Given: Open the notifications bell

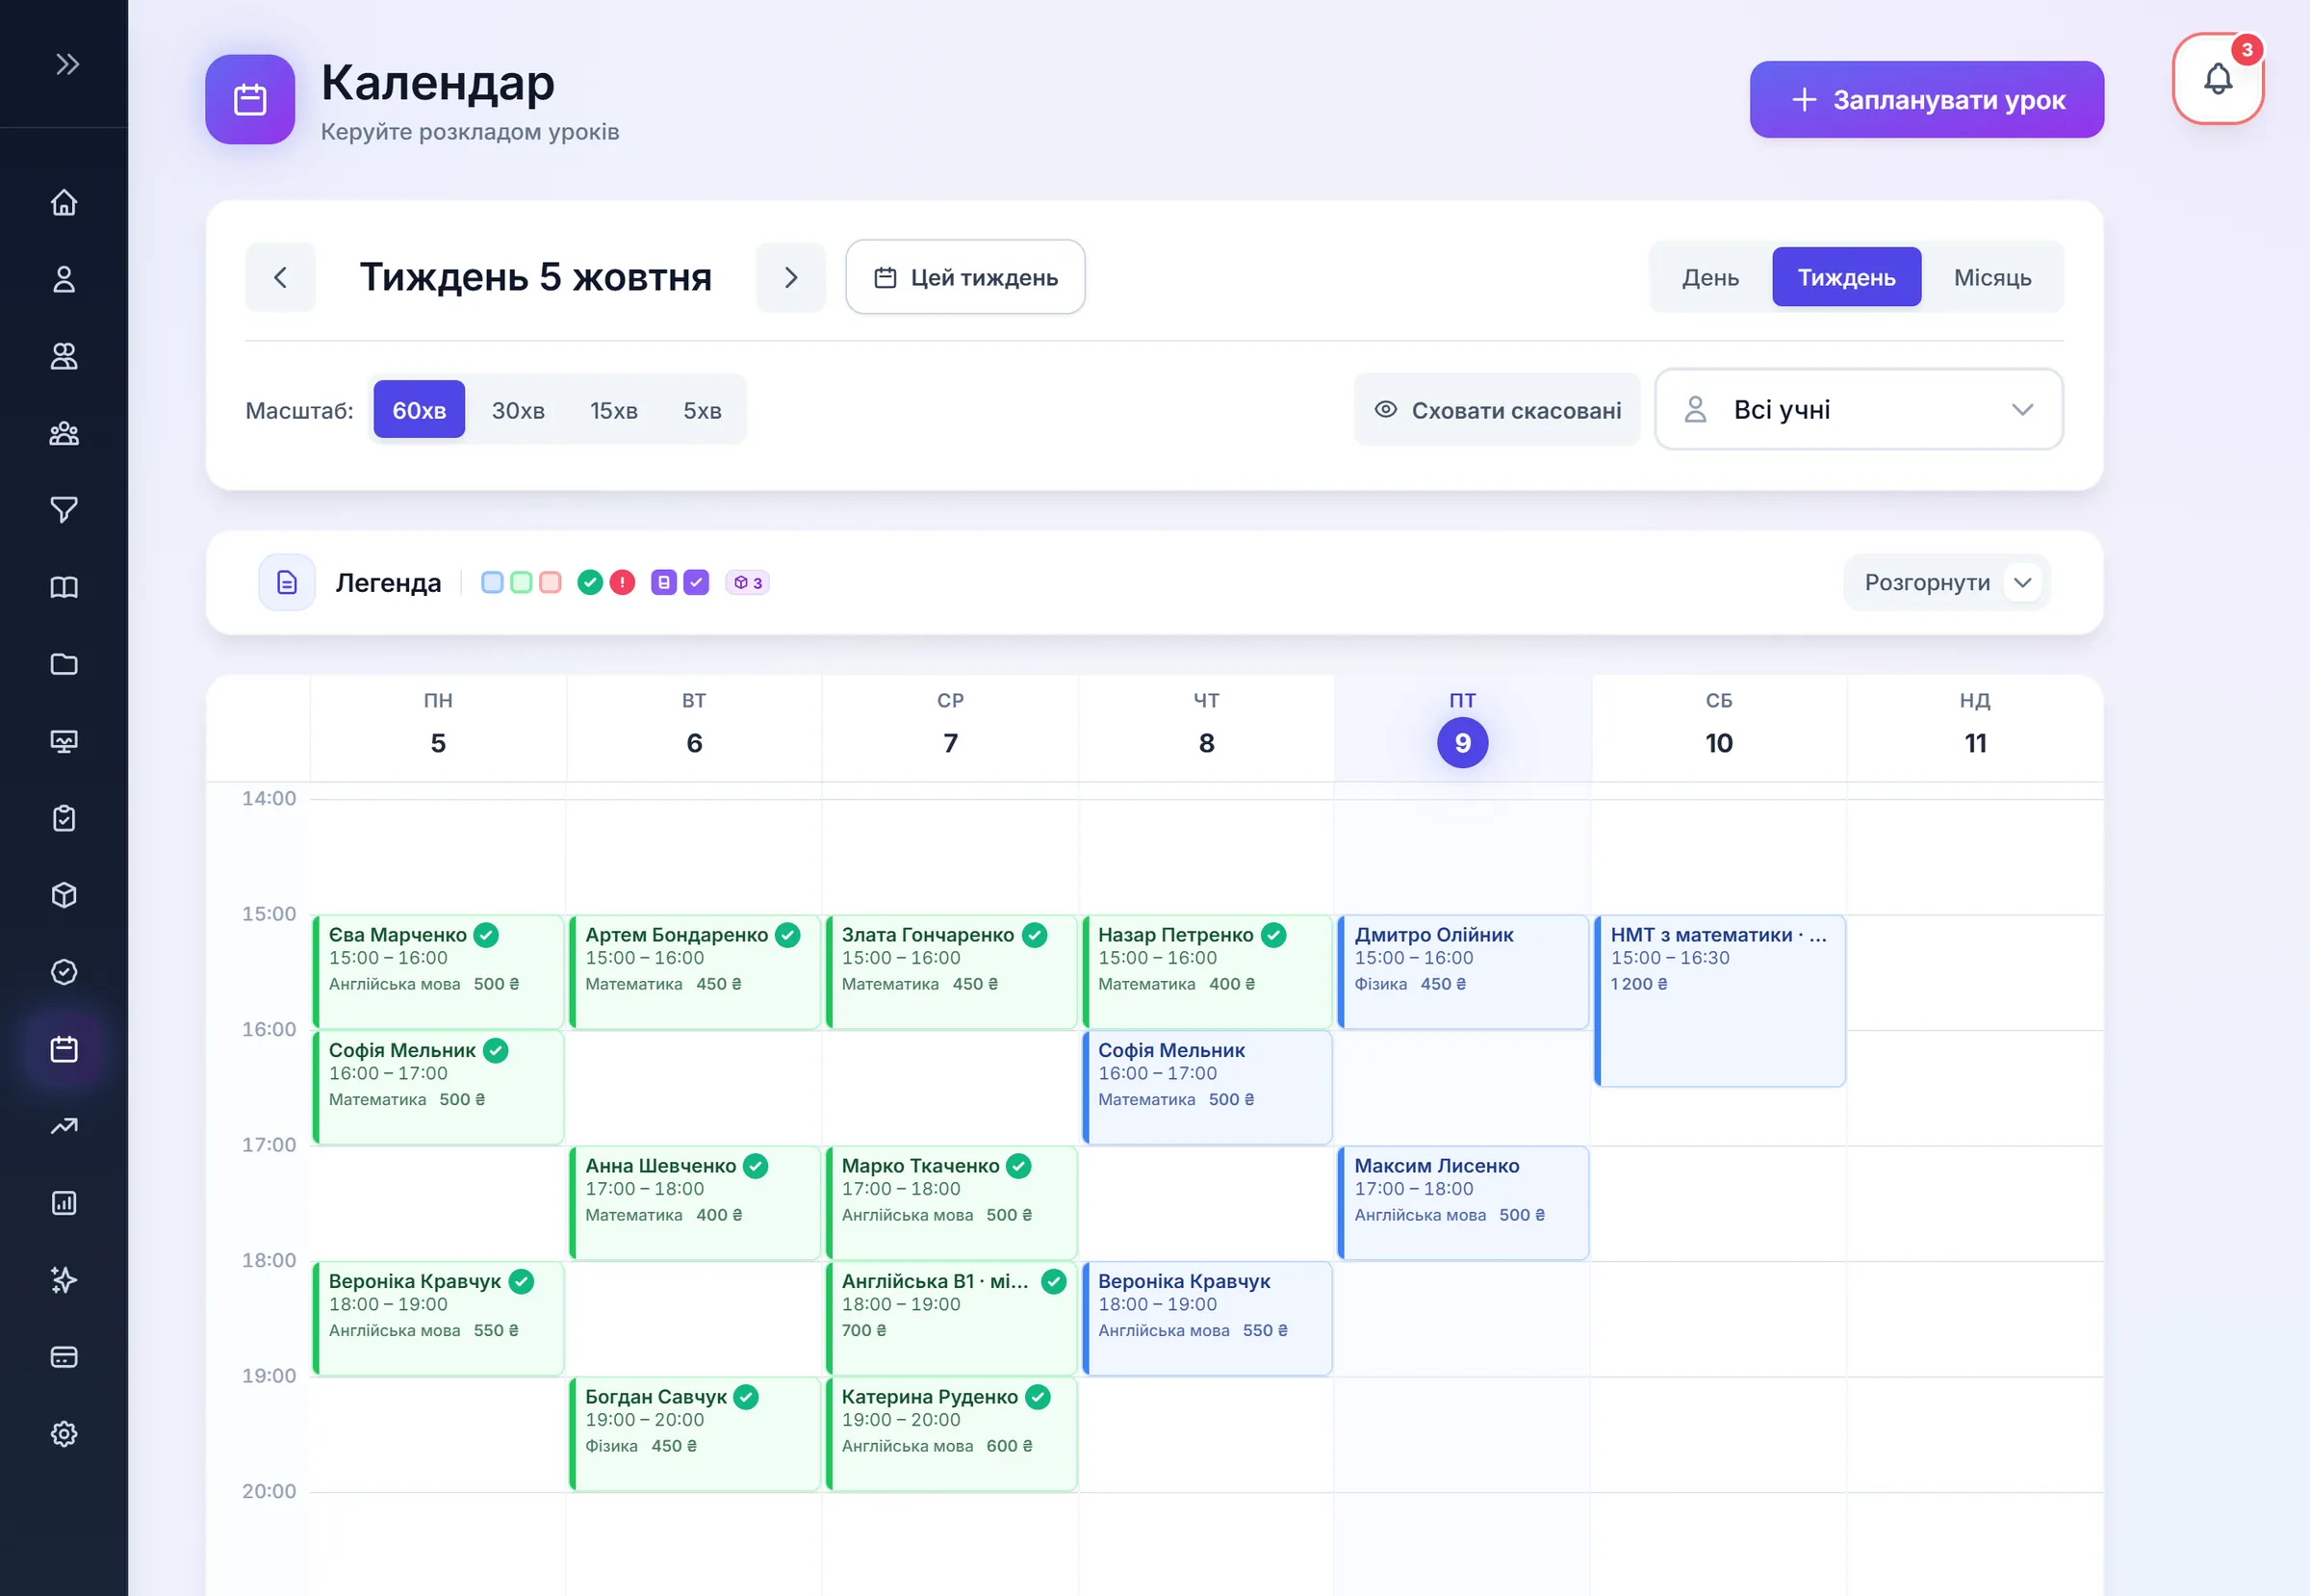Looking at the screenshot, I should [2218, 79].
